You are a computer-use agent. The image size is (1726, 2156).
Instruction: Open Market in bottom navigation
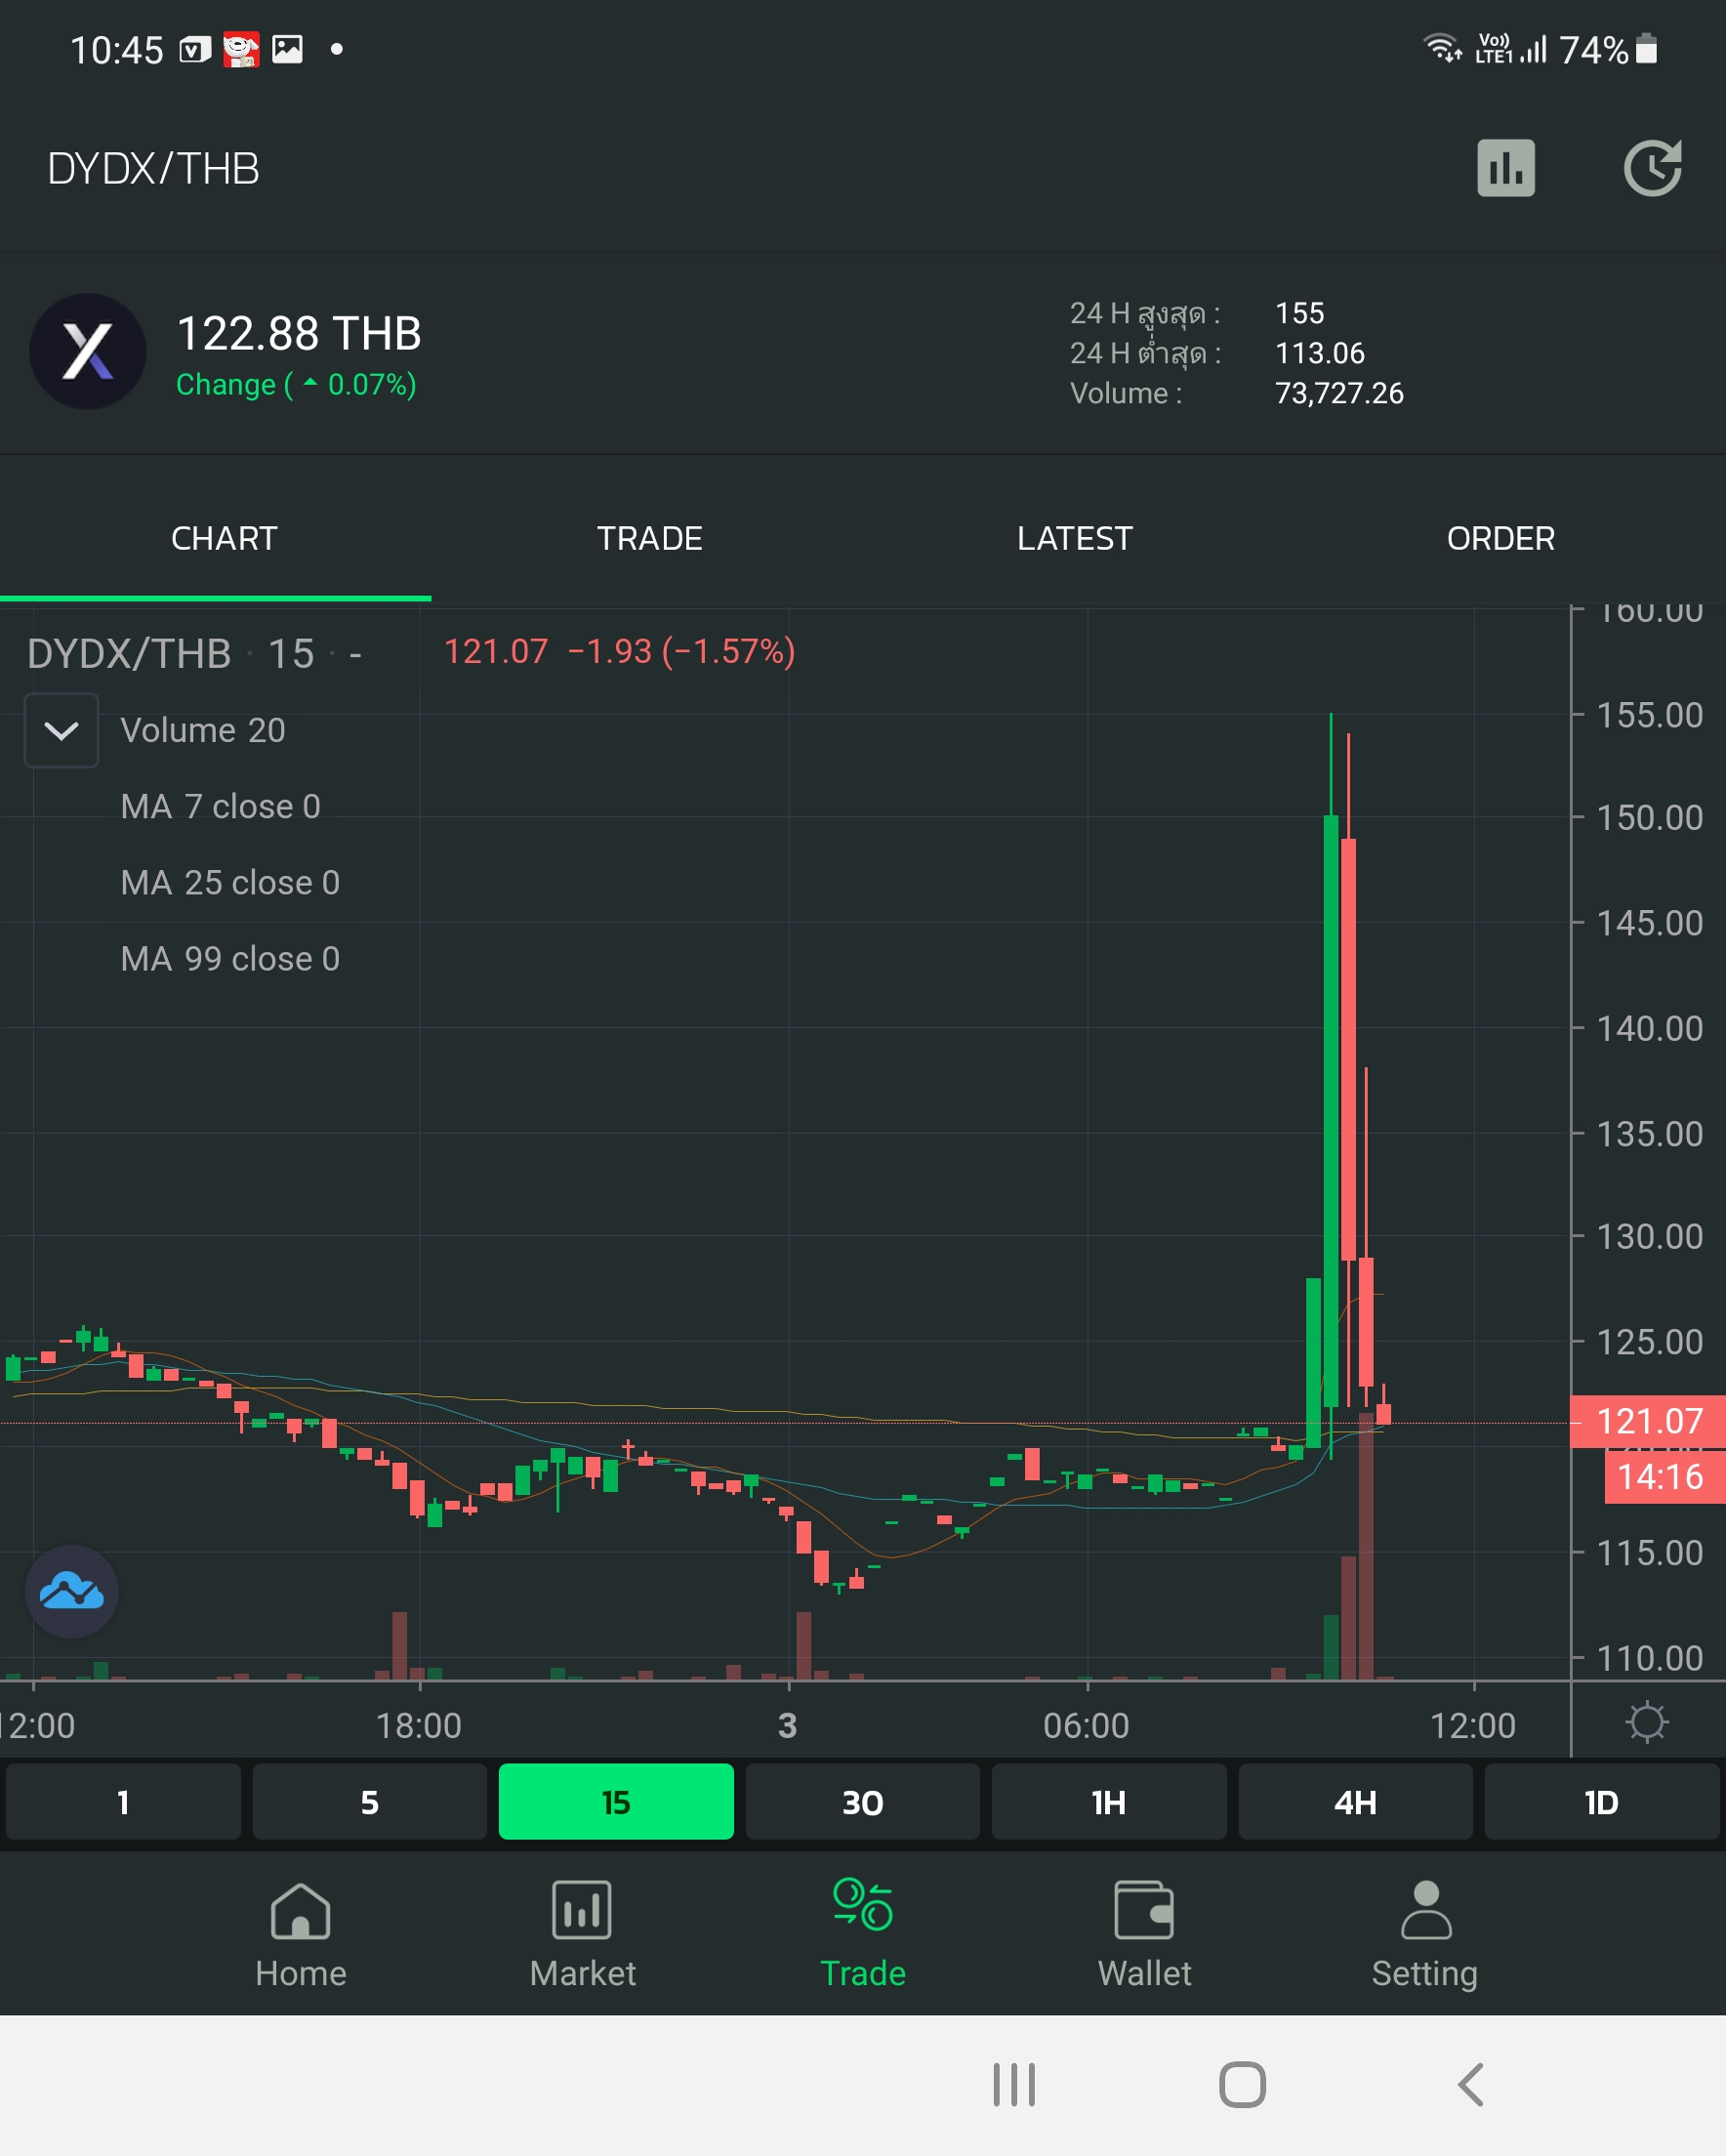pos(582,1935)
